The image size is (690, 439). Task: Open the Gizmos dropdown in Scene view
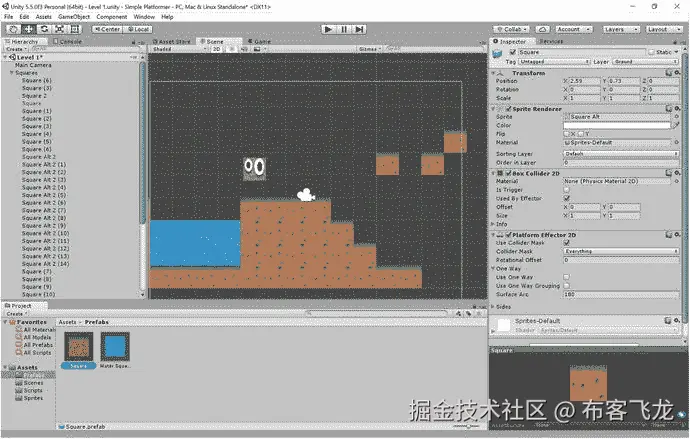(370, 49)
